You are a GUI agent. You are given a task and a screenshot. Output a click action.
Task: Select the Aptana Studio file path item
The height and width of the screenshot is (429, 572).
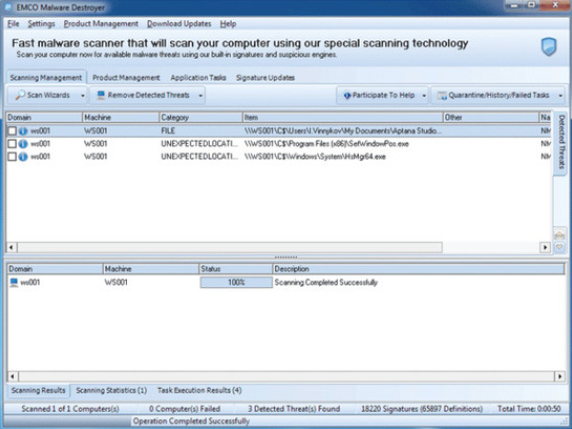pyautogui.click(x=343, y=131)
